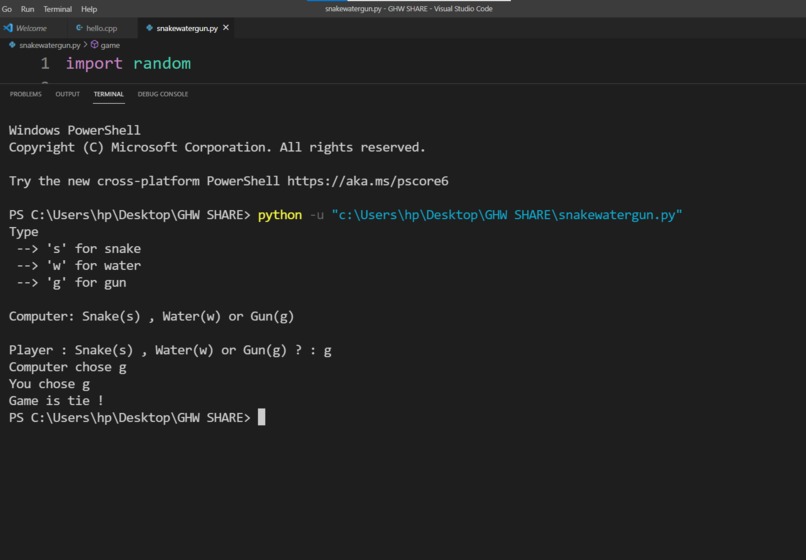The image size is (806, 560).
Task: Click the game symbol cube icon in the breadcrumb
Action: tap(94, 45)
